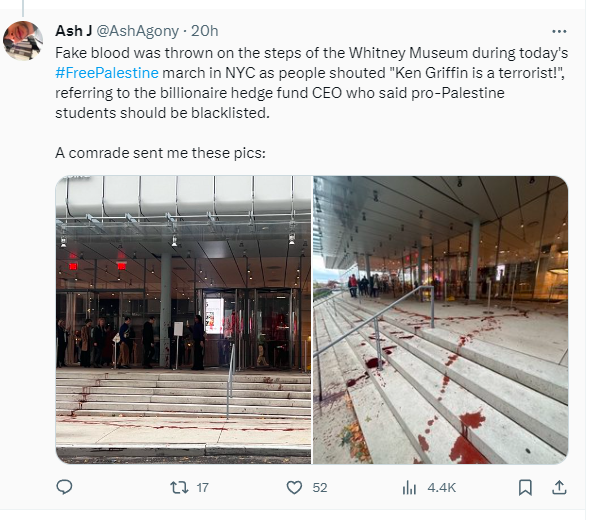This screenshot has height=520, width=596.
Task: Click the retweet icon
Action: coord(179,487)
